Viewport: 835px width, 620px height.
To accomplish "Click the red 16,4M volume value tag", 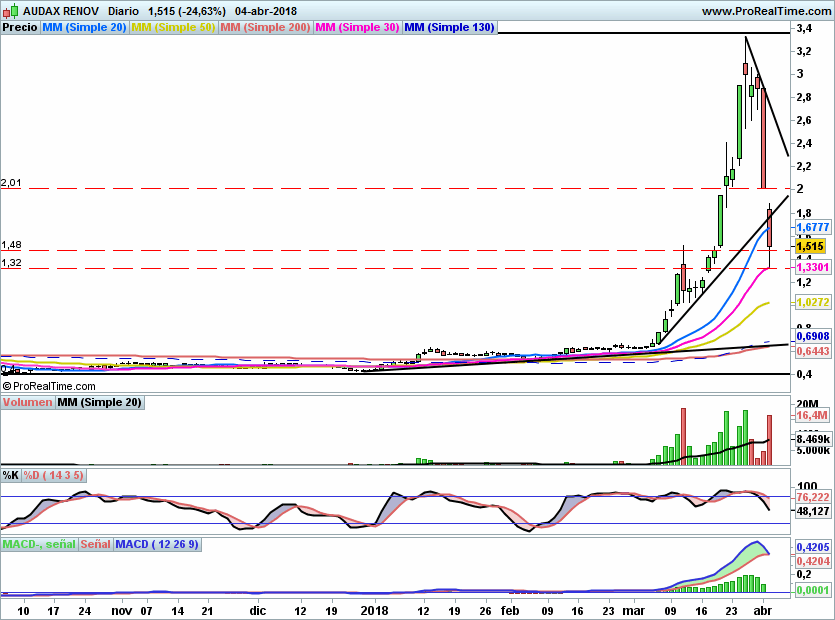I will click(811, 414).
